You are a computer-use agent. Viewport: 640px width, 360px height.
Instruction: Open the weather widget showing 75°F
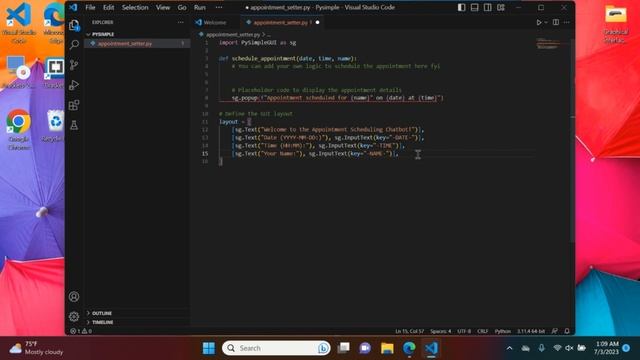(36, 348)
